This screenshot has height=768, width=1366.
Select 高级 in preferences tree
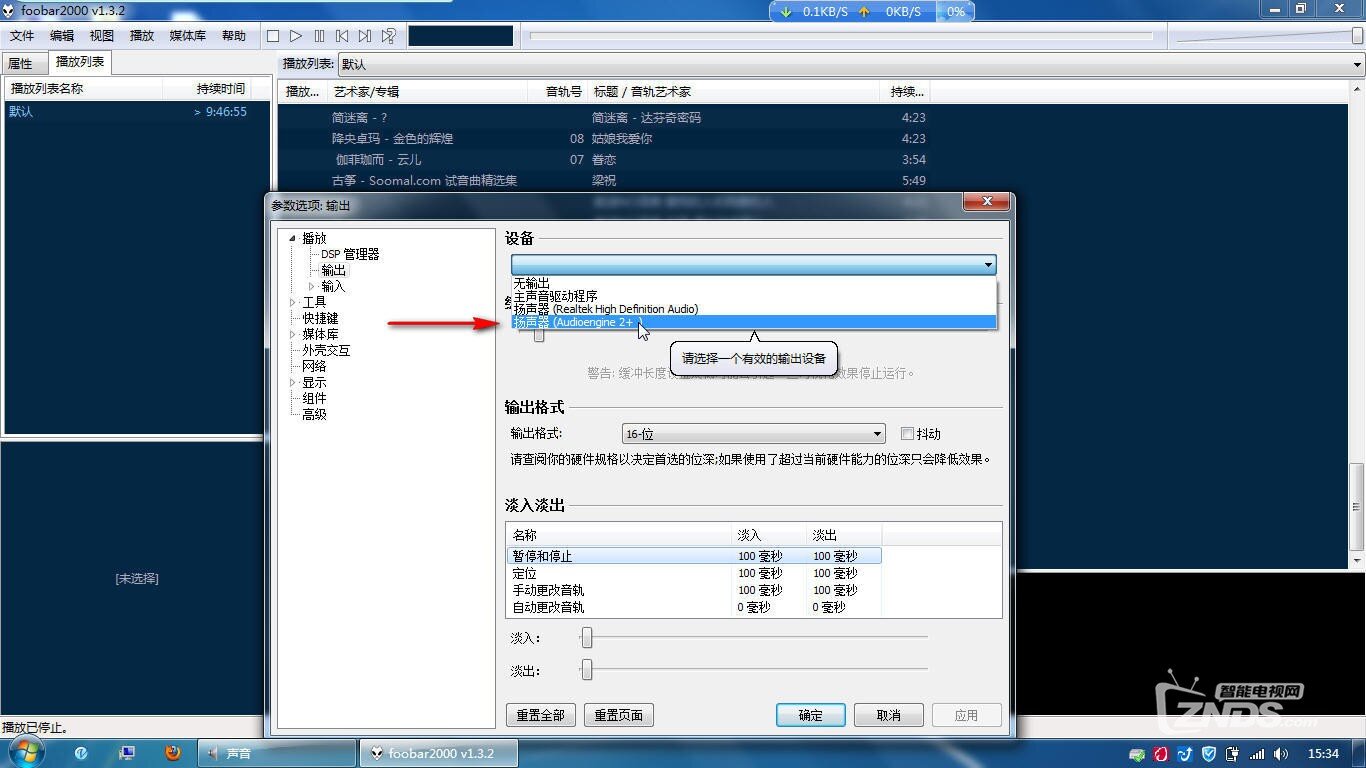coord(314,414)
